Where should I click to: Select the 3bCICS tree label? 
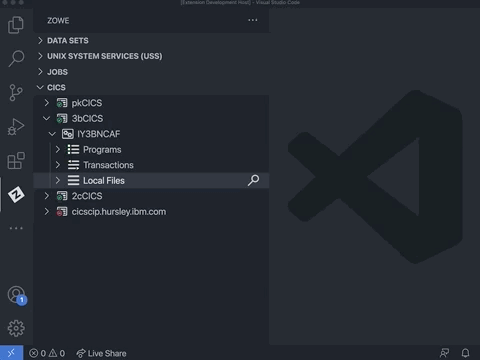(x=87, y=118)
